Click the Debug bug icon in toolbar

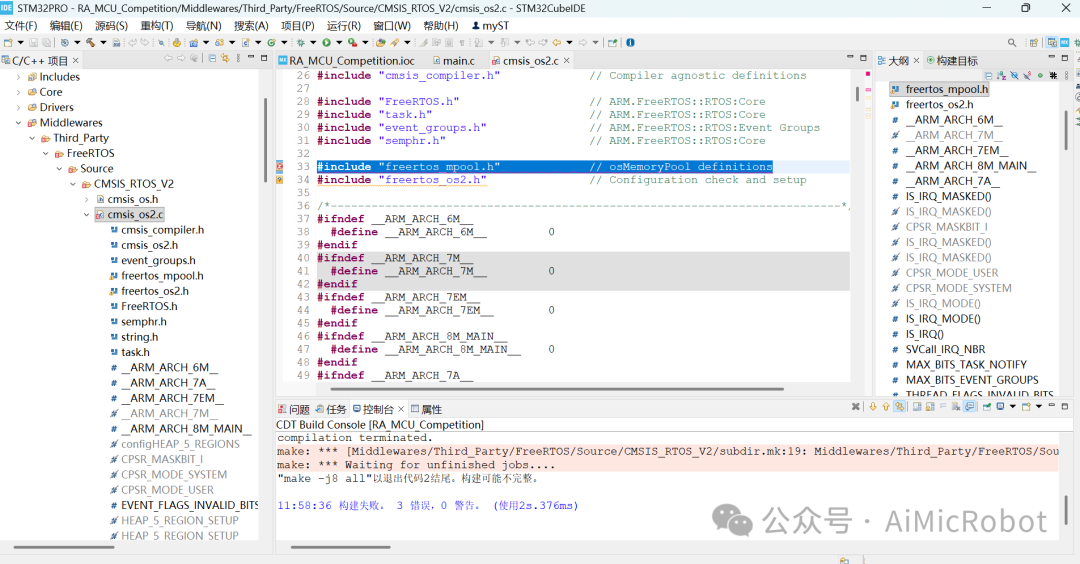(301, 42)
